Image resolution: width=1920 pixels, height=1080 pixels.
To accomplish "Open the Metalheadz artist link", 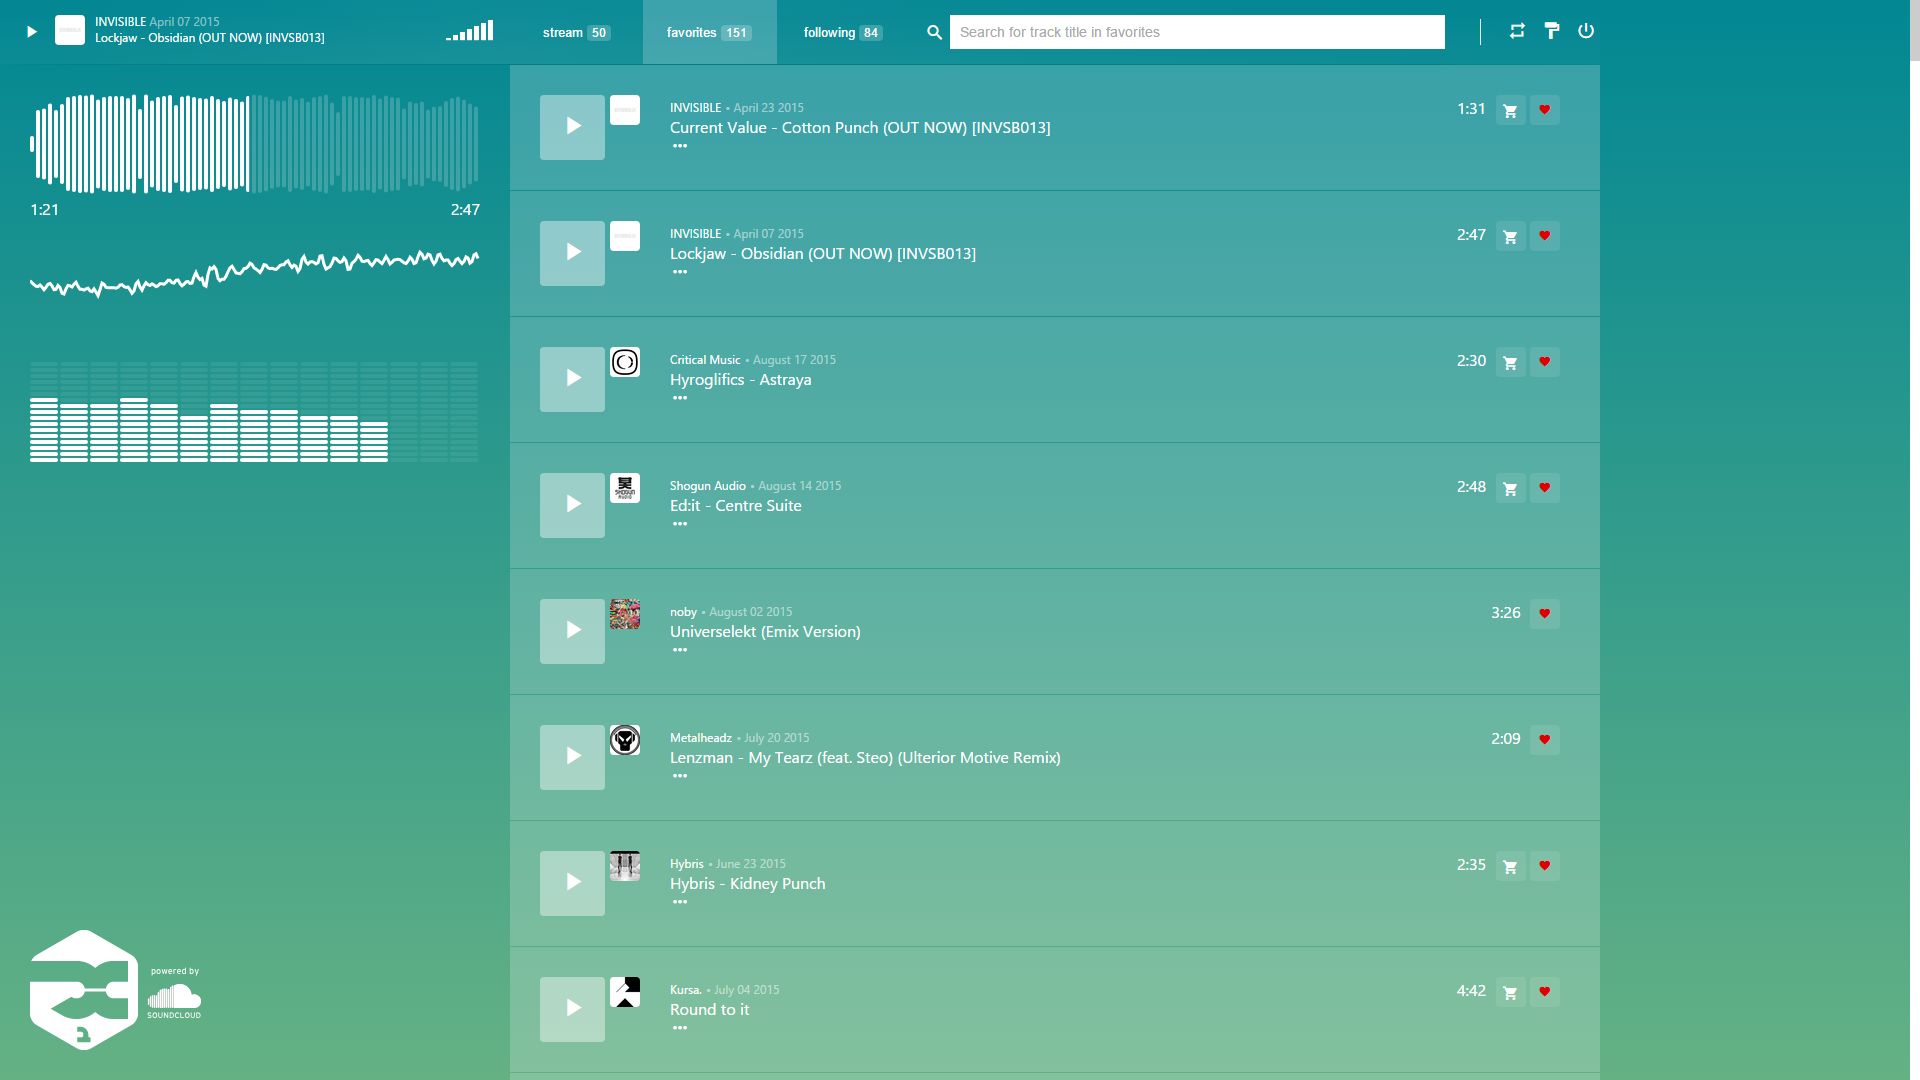I will point(700,738).
